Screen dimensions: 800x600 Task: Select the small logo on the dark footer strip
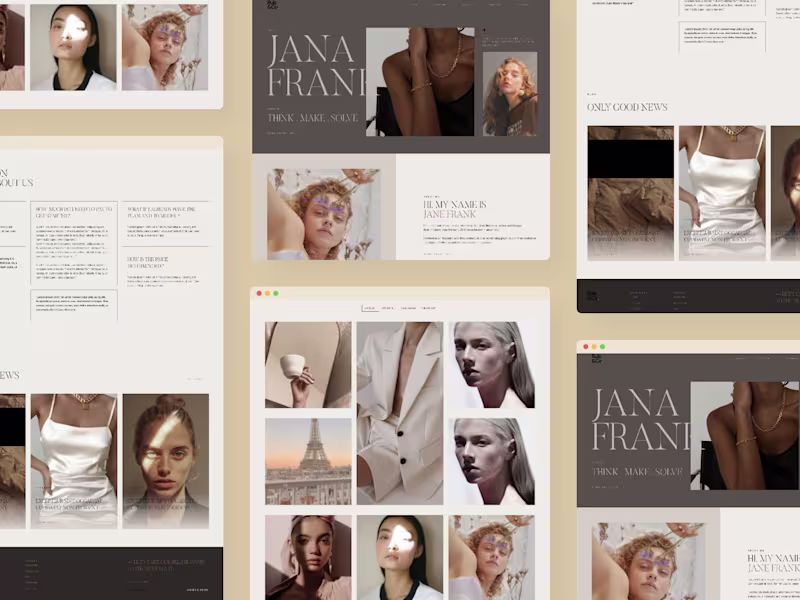point(591,295)
